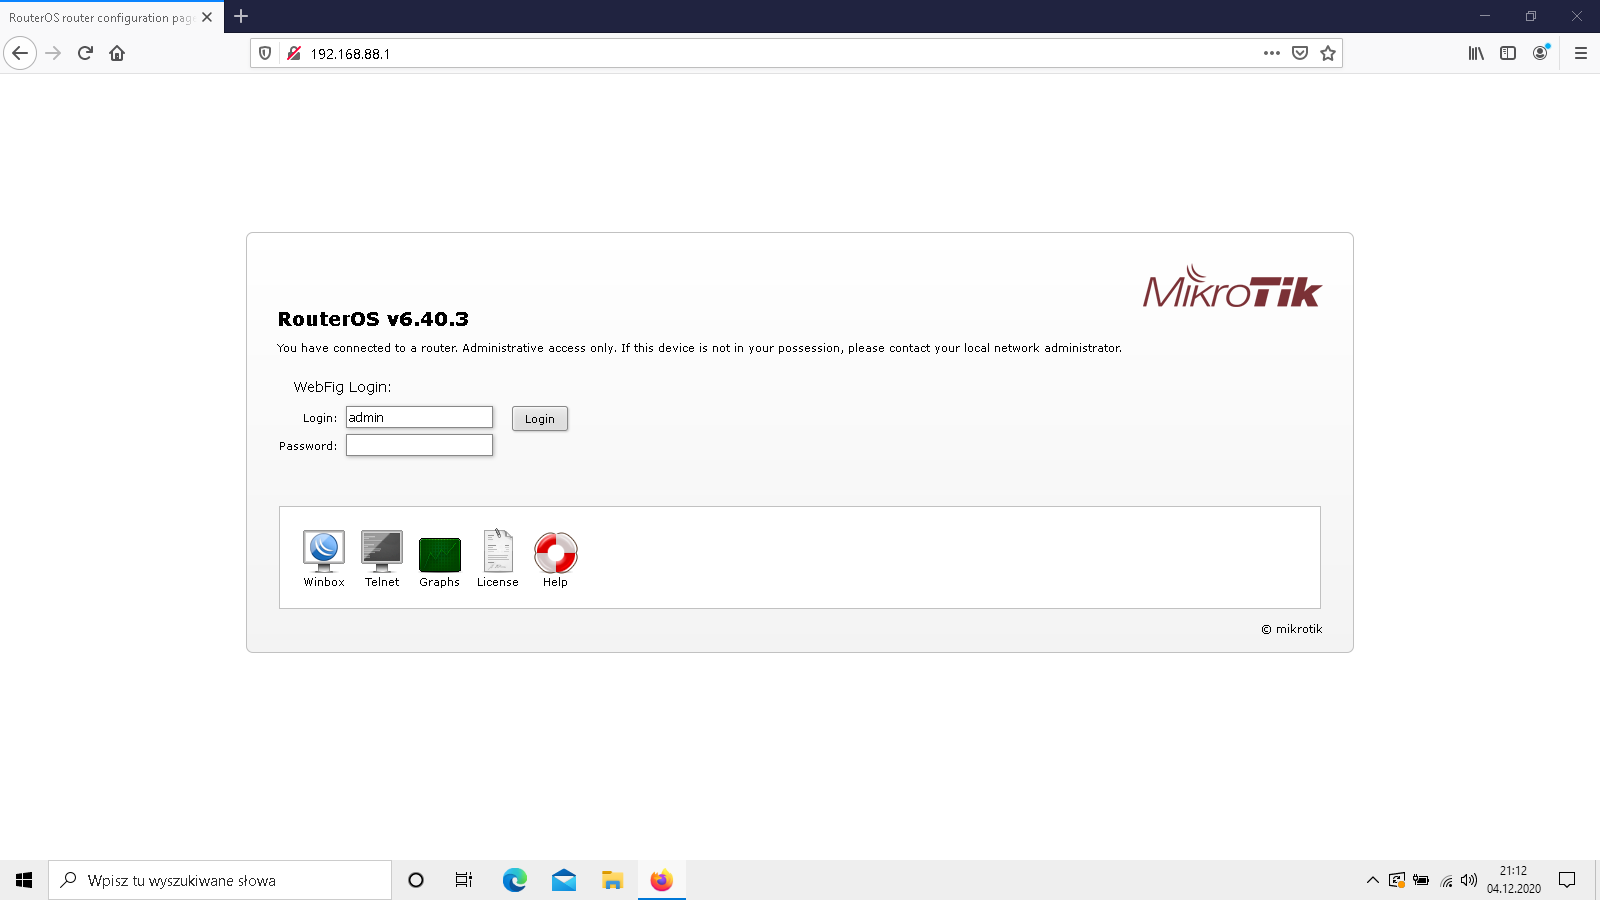Click the MikroTik logo
The image size is (1600, 900).
coord(1232,287)
